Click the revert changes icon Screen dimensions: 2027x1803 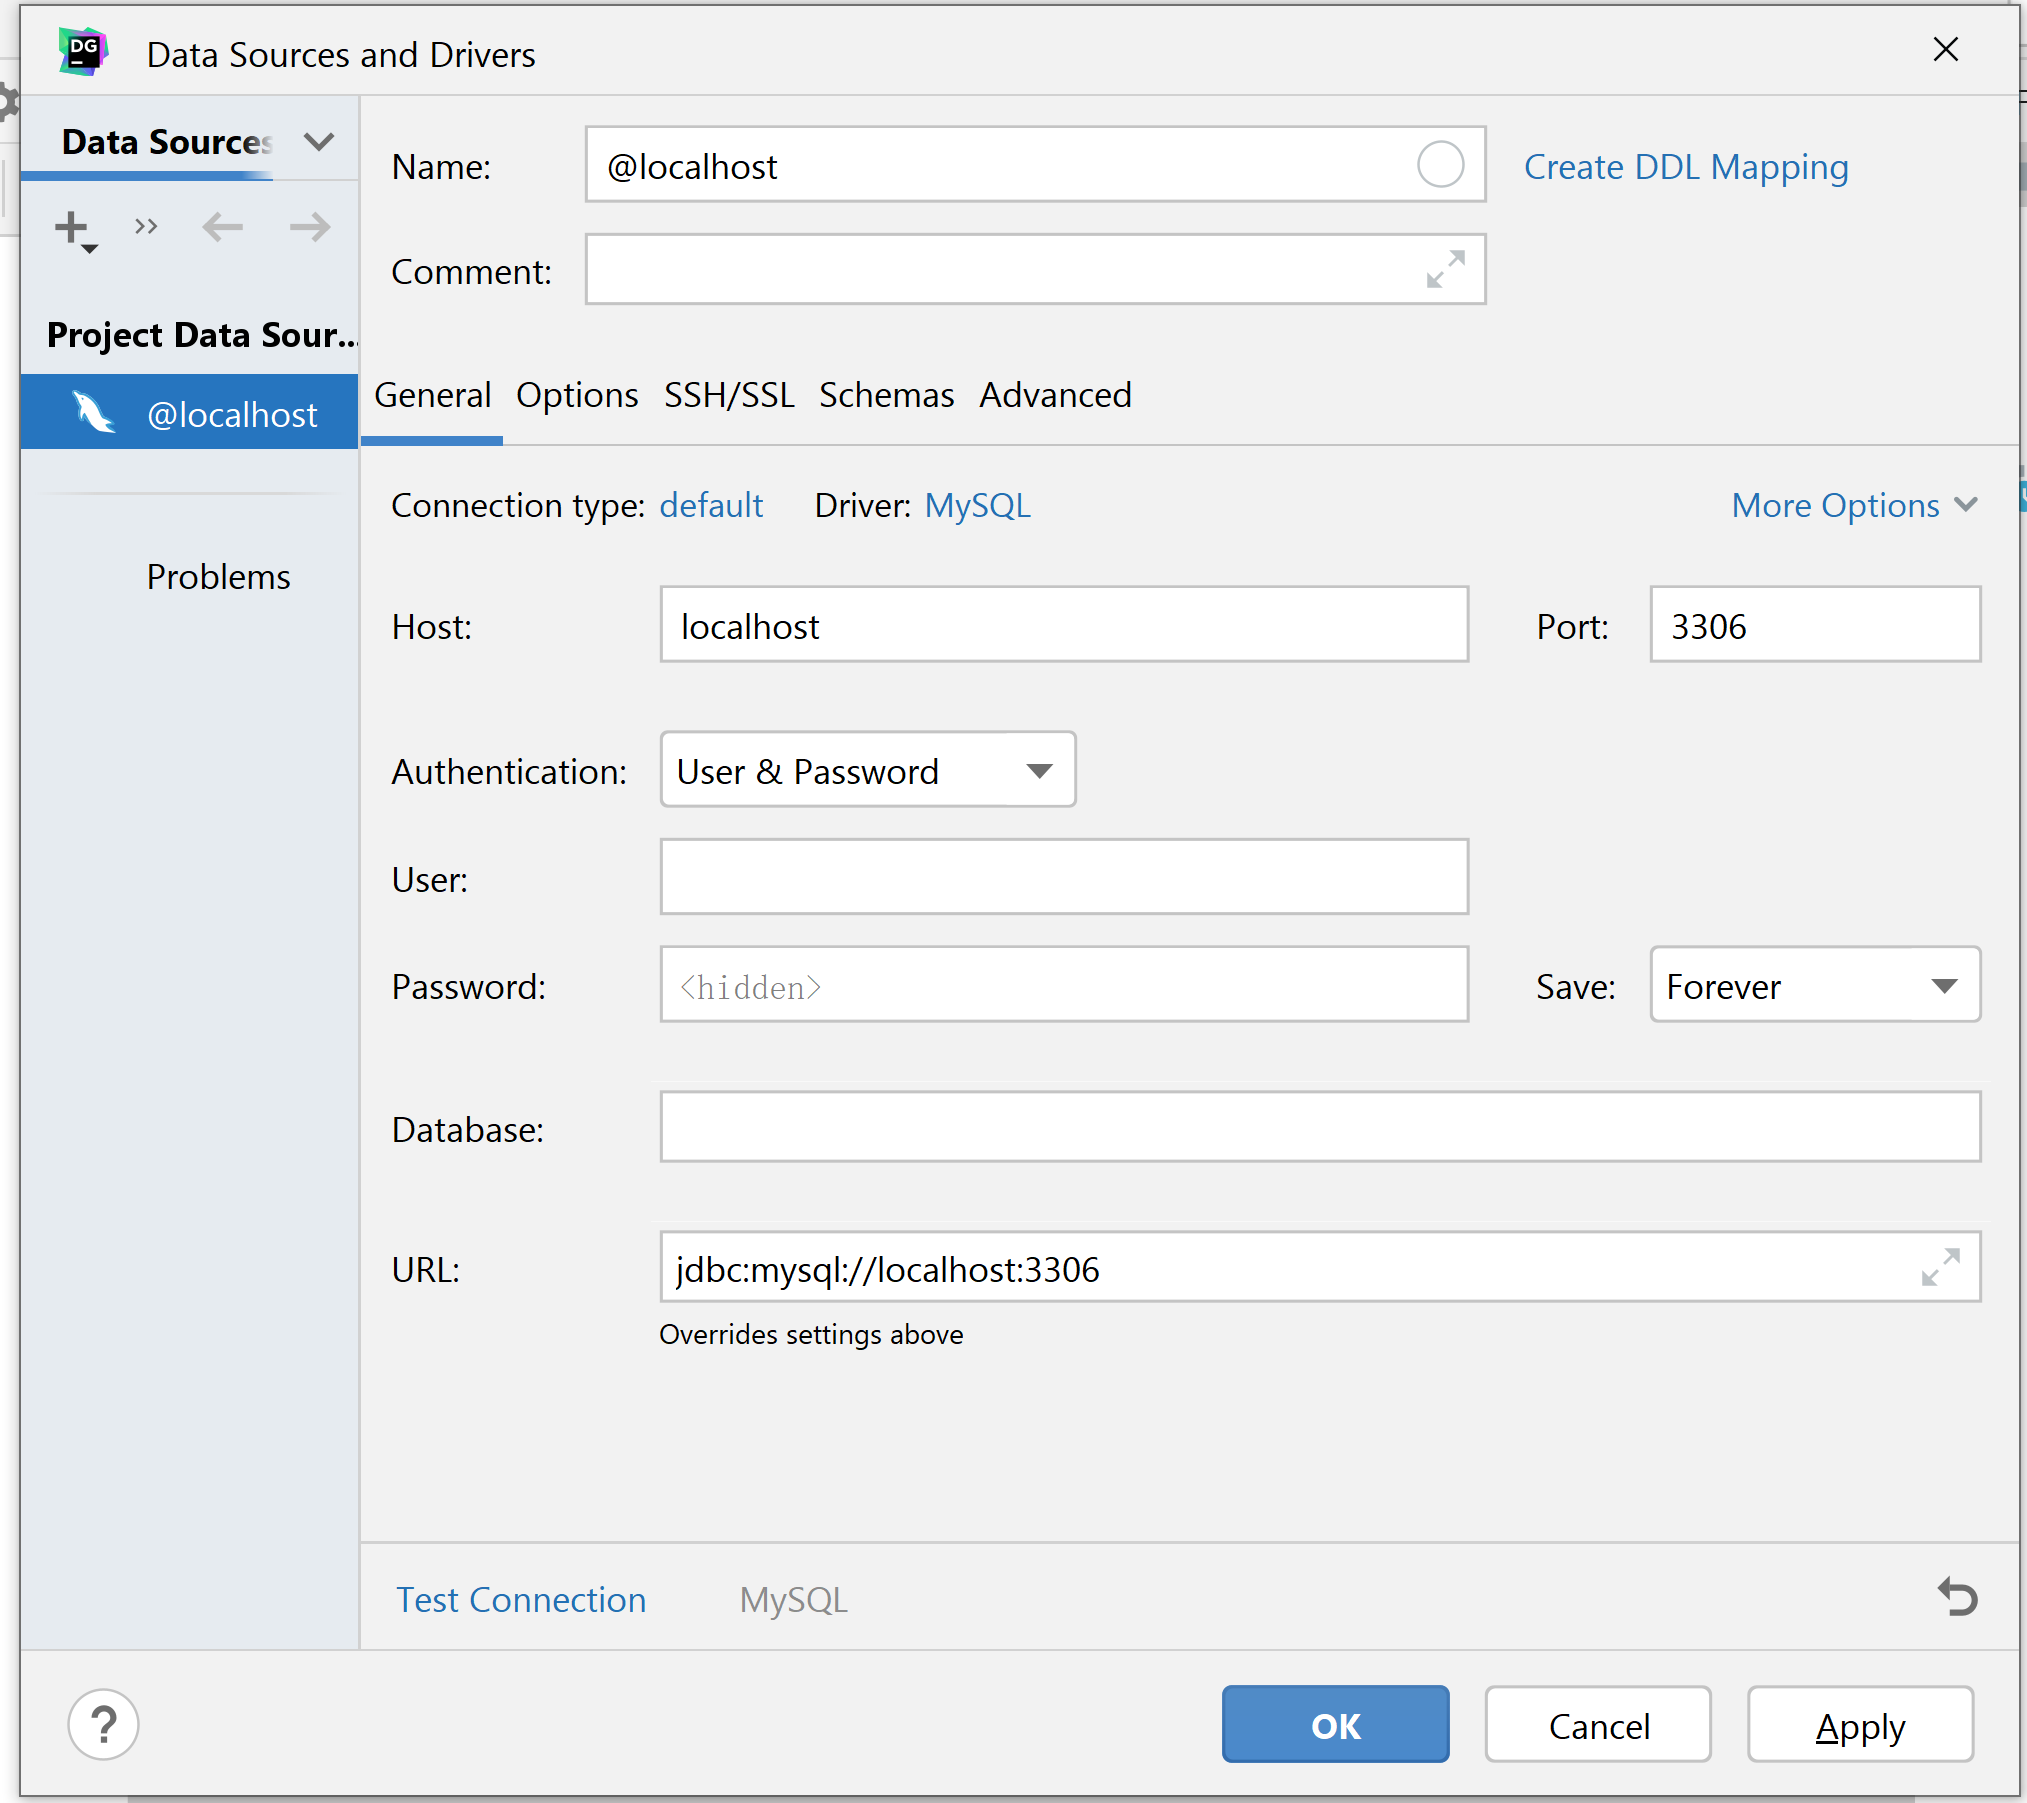click(x=1958, y=1598)
